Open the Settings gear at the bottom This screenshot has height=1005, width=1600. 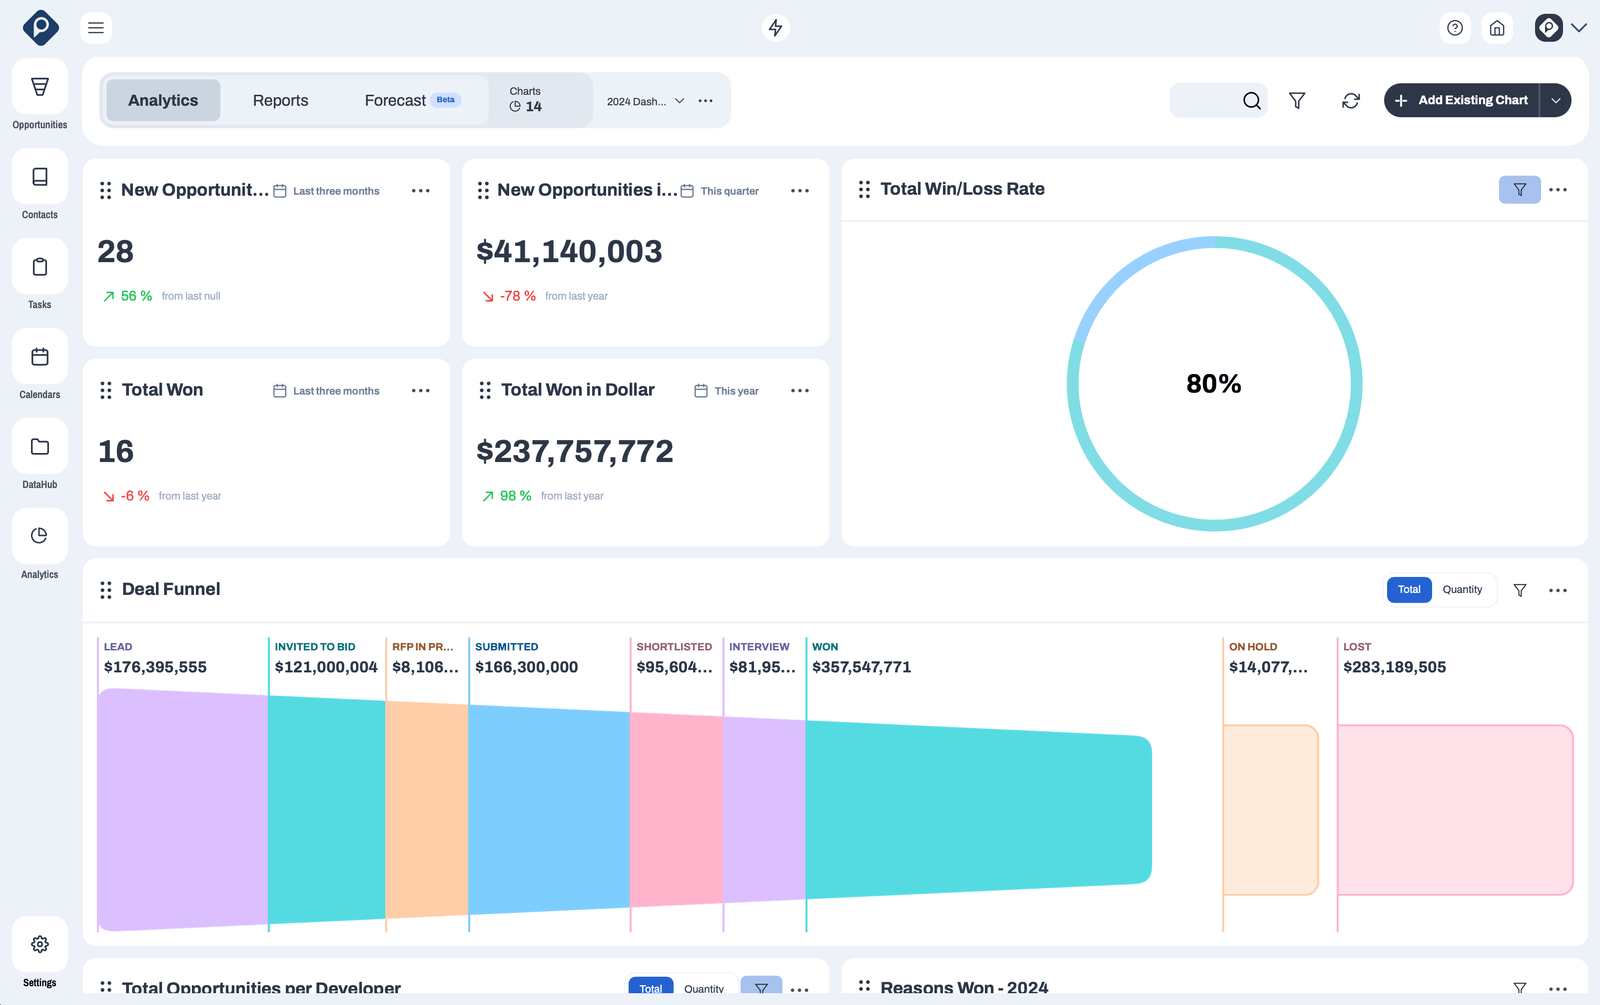(39, 943)
